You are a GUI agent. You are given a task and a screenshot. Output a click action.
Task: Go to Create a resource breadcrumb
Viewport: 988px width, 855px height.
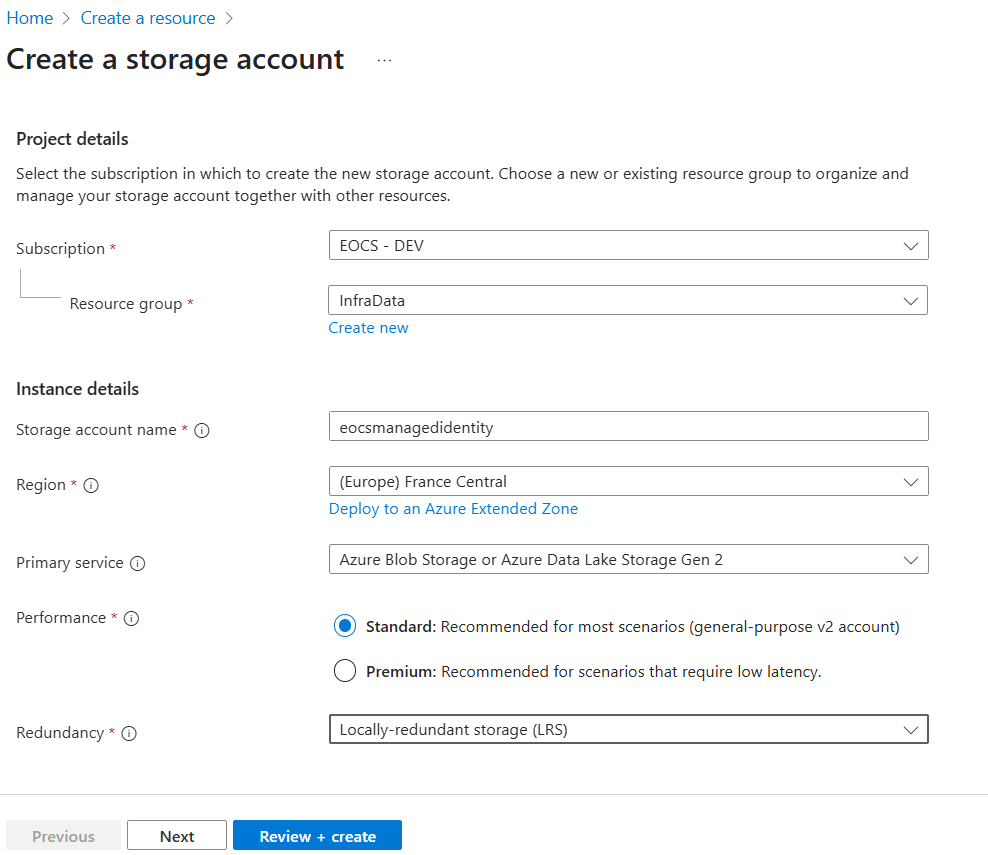pyautogui.click(x=147, y=18)
